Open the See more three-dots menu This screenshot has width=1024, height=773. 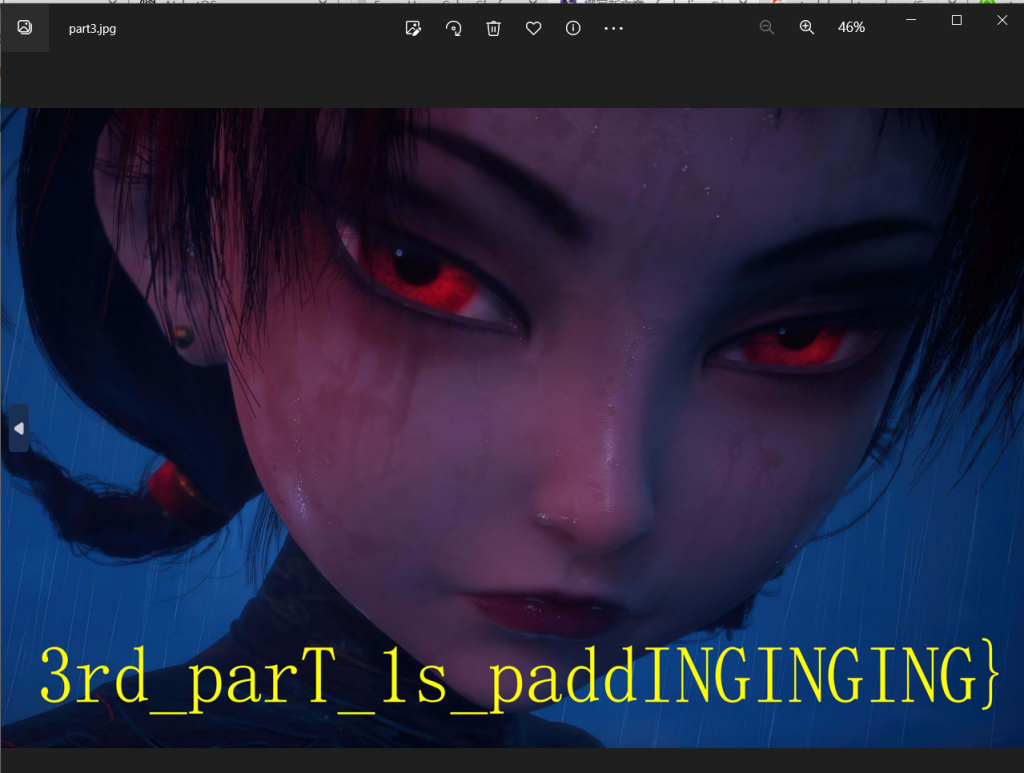[613, 28]
